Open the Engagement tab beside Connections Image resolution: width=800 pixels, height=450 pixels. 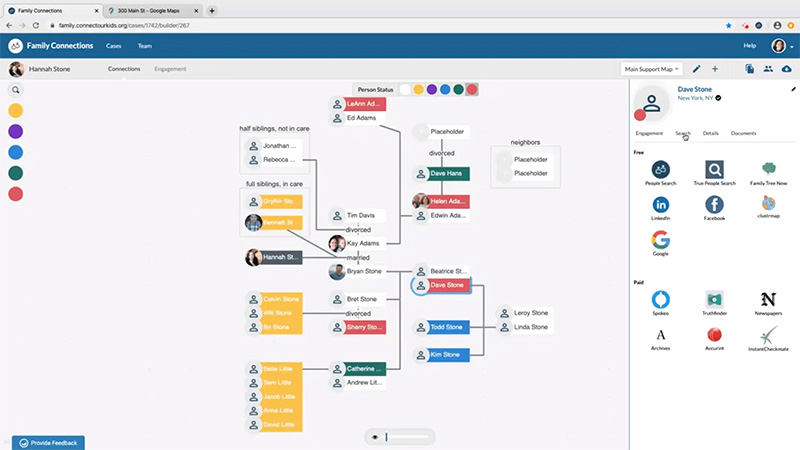170,69
